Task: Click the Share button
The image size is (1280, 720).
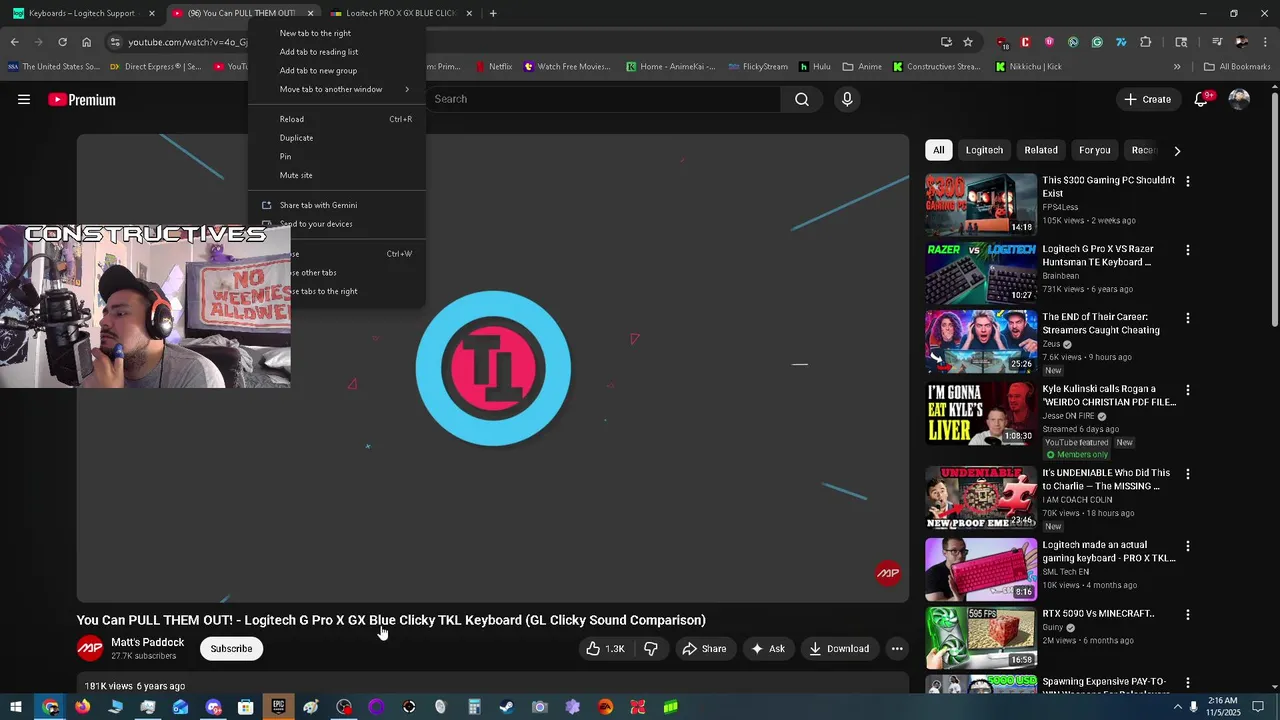Action: (704, 649)
